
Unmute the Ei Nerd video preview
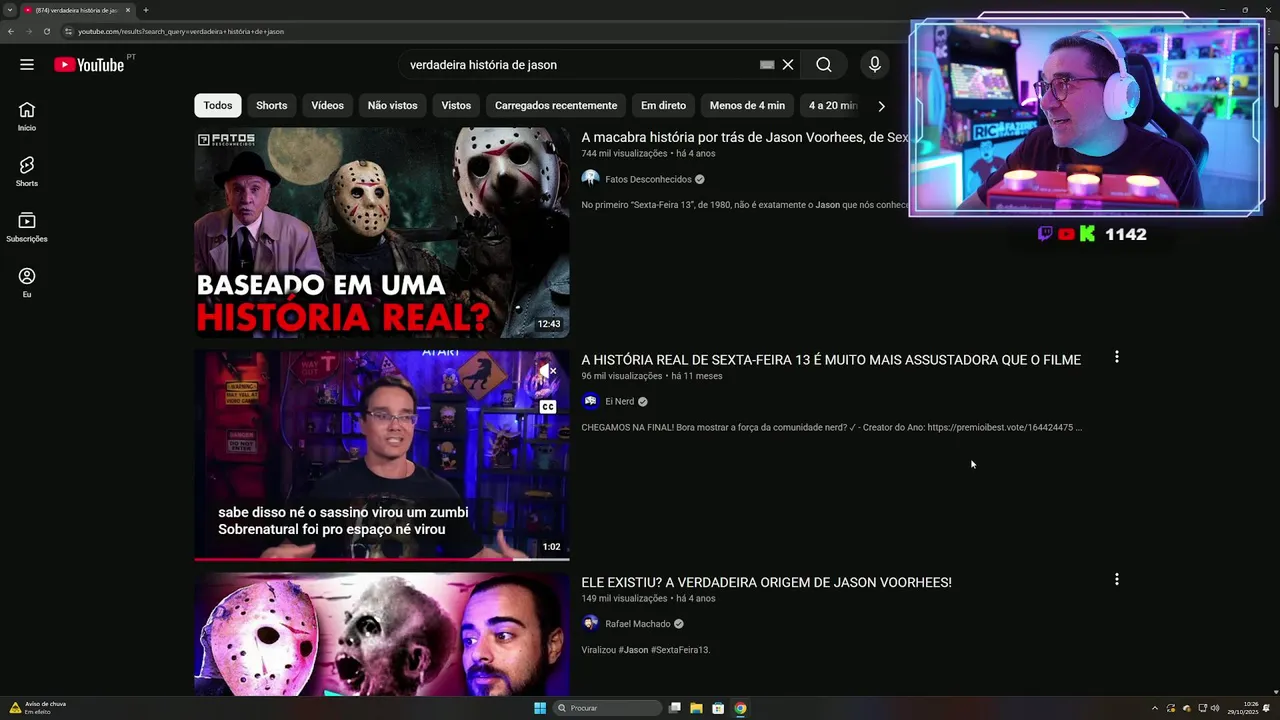point(547,371)
